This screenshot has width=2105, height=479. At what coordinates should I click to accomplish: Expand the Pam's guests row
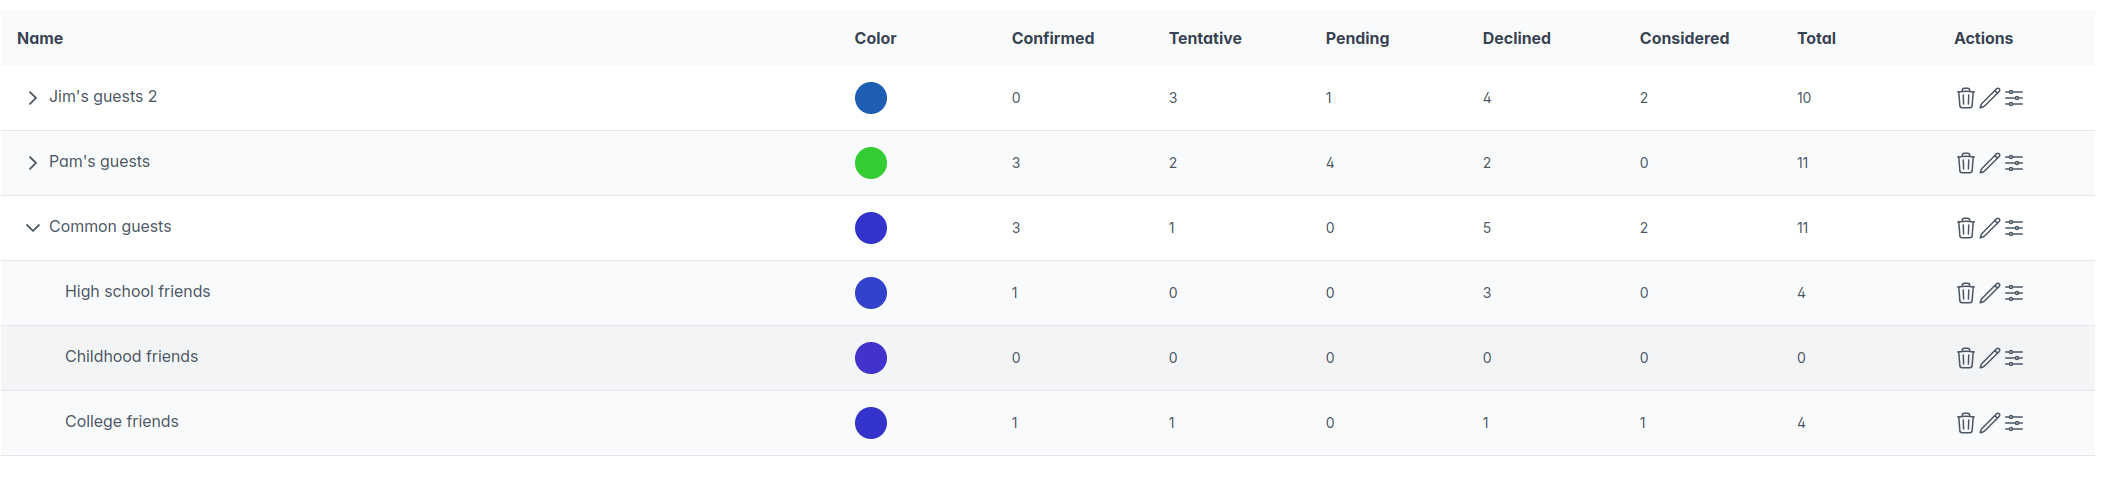click(33, 163)
